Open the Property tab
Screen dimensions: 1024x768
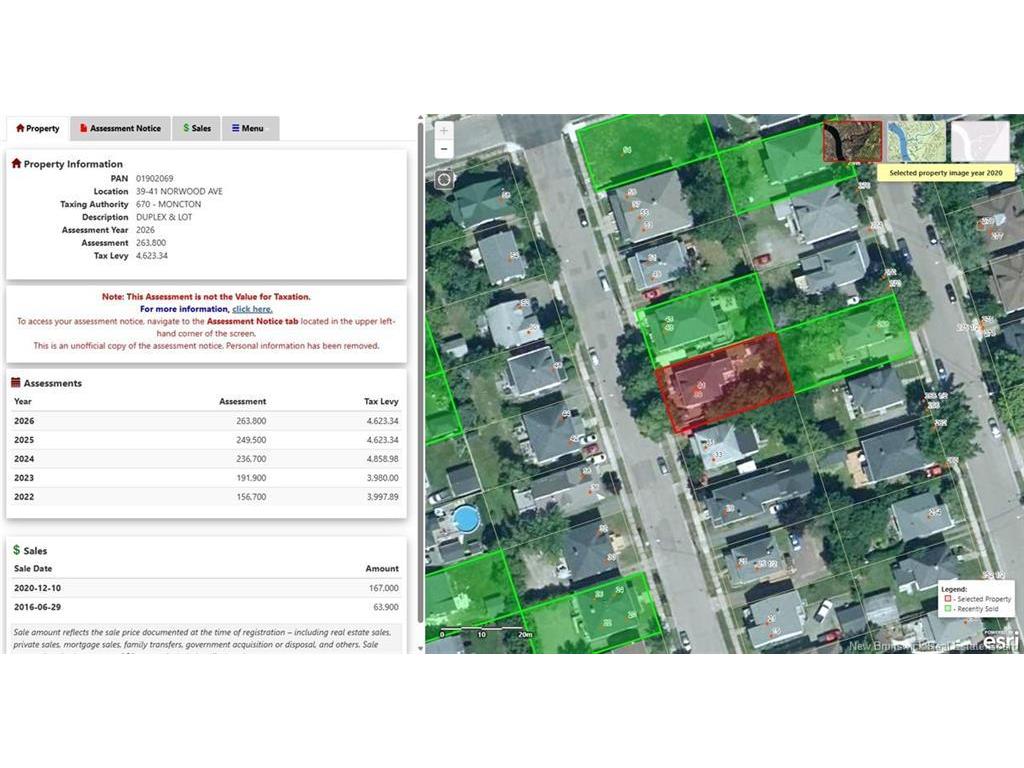tap(38, 129)
